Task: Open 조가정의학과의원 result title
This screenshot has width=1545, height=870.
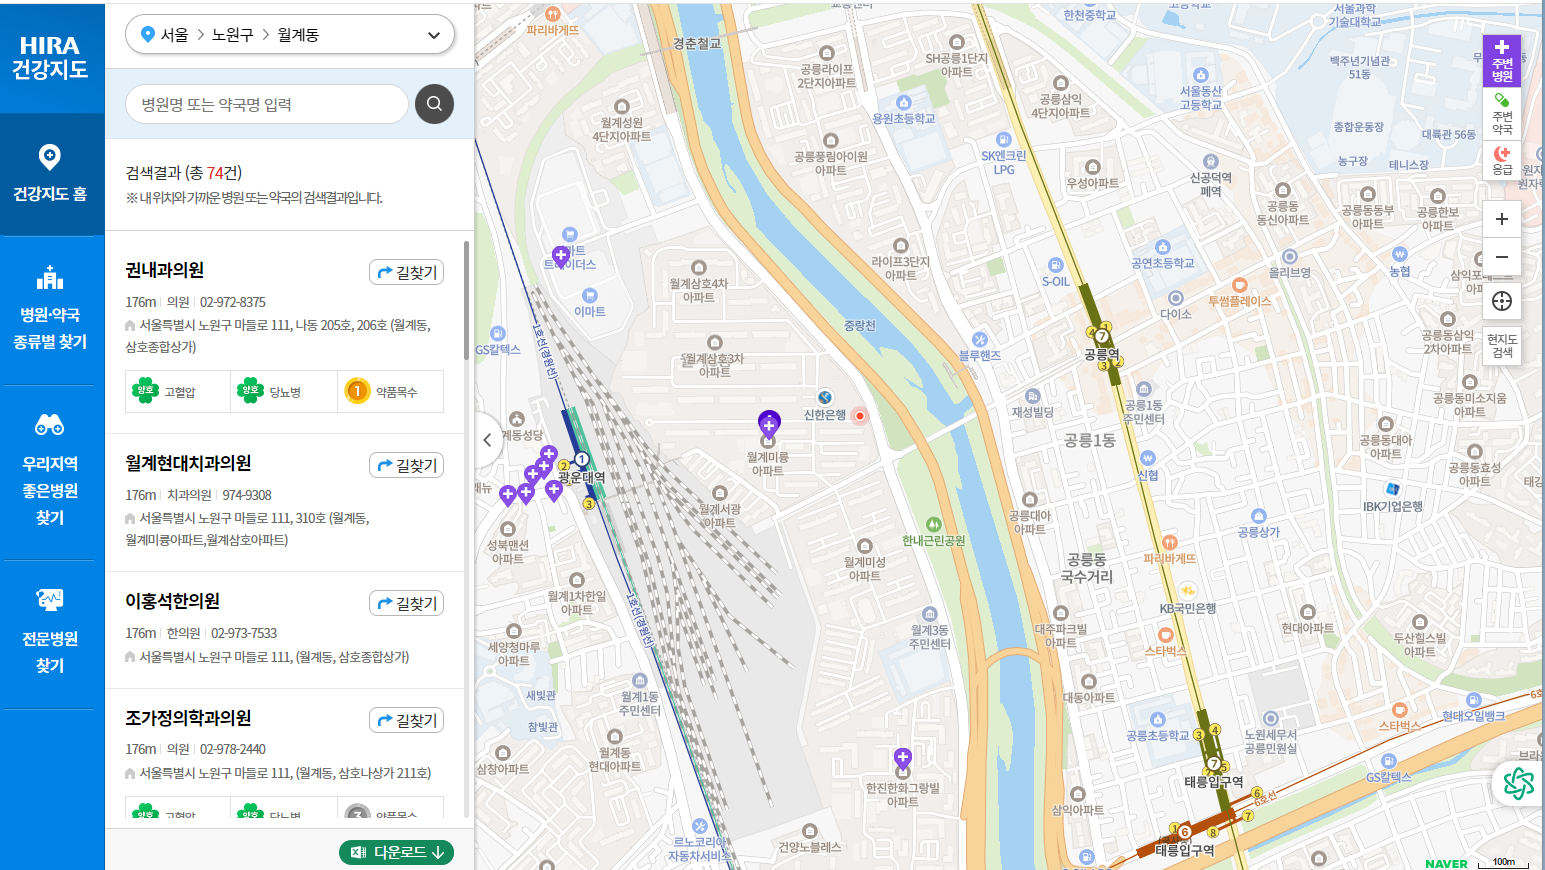Action: tap(188, 718)
